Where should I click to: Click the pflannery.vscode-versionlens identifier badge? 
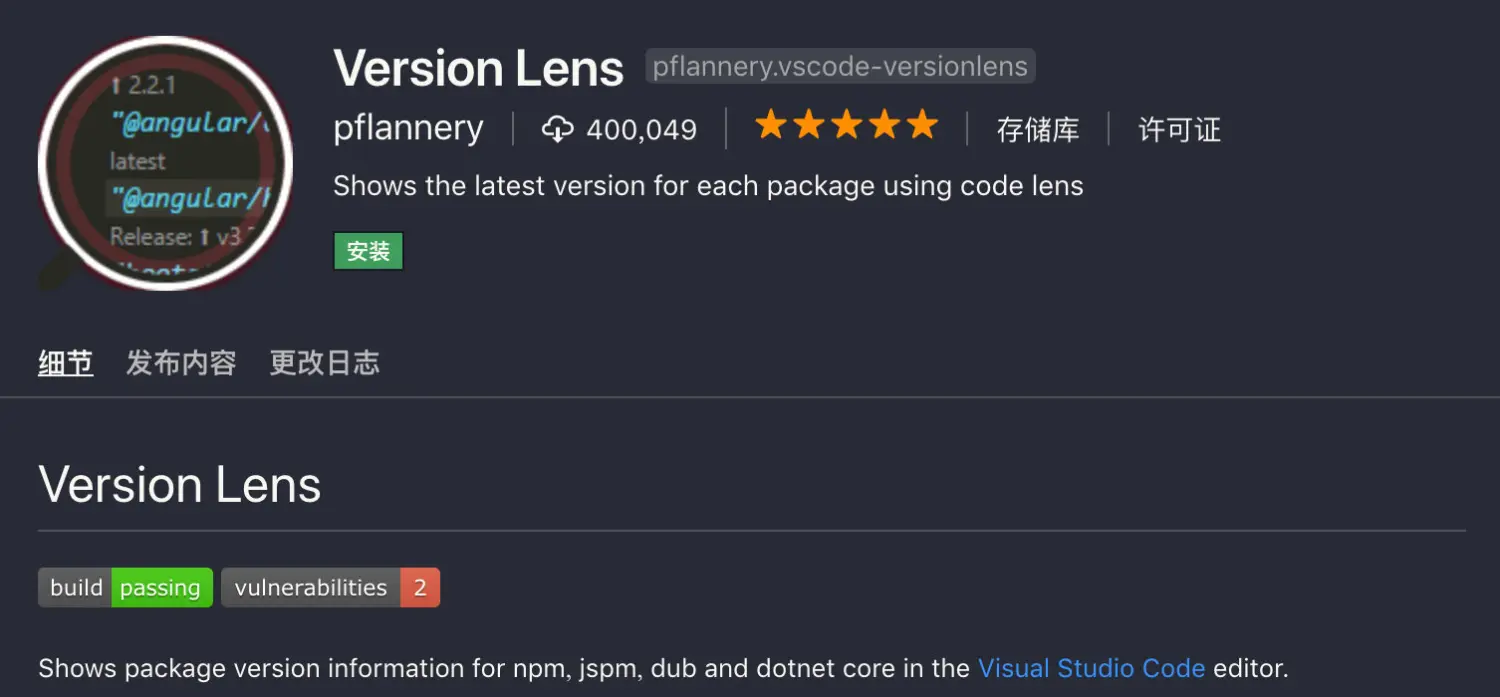tap(840, 66)
